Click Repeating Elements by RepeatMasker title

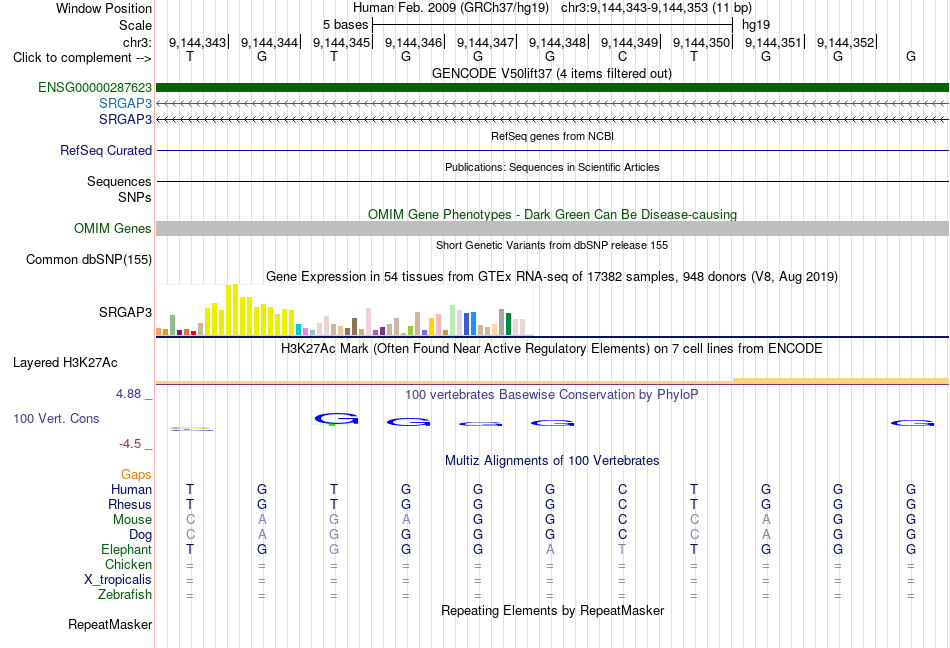point(553,610)
